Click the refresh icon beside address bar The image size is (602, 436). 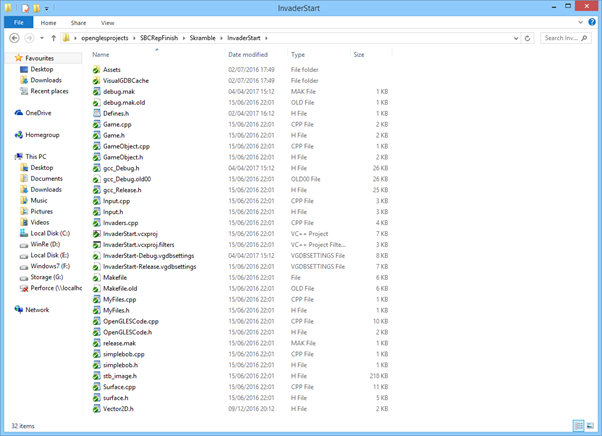coord(528,38)
